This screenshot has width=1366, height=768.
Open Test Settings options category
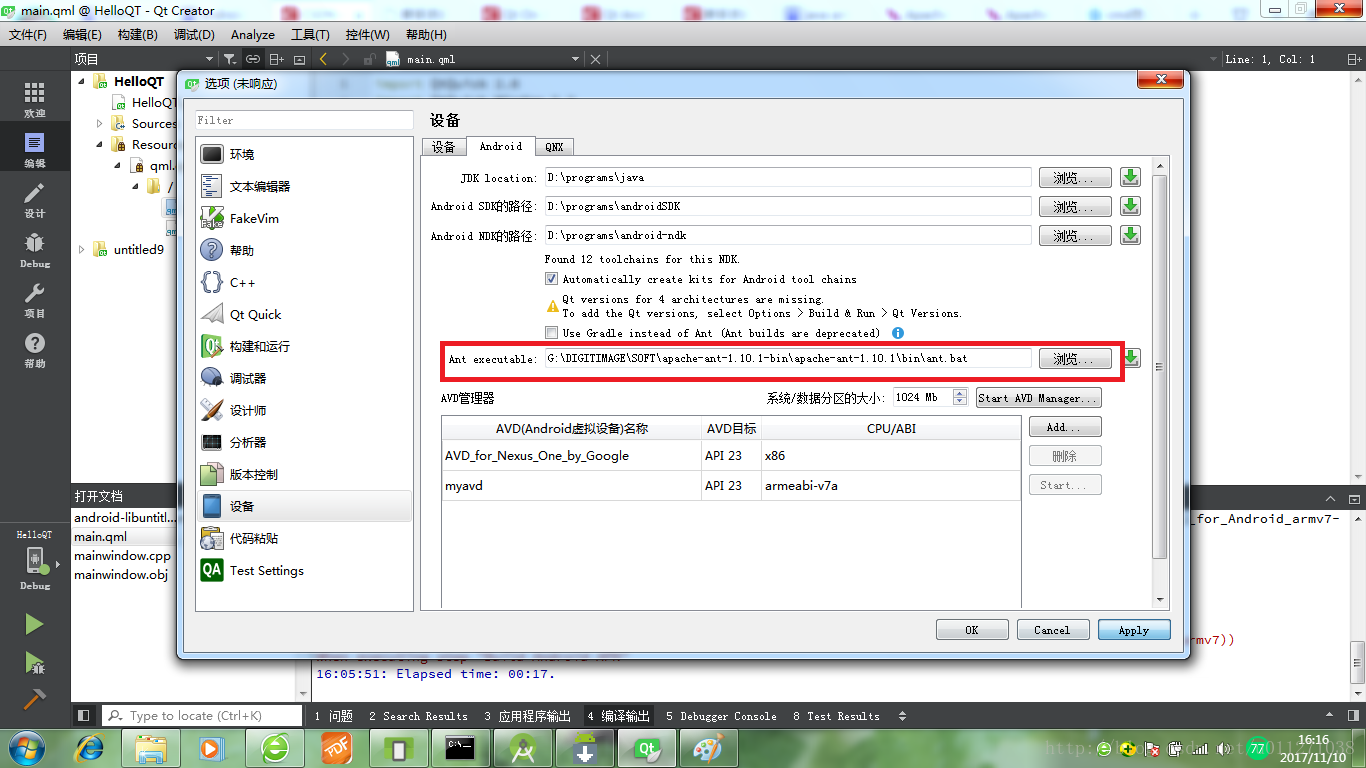coord(304,570)
